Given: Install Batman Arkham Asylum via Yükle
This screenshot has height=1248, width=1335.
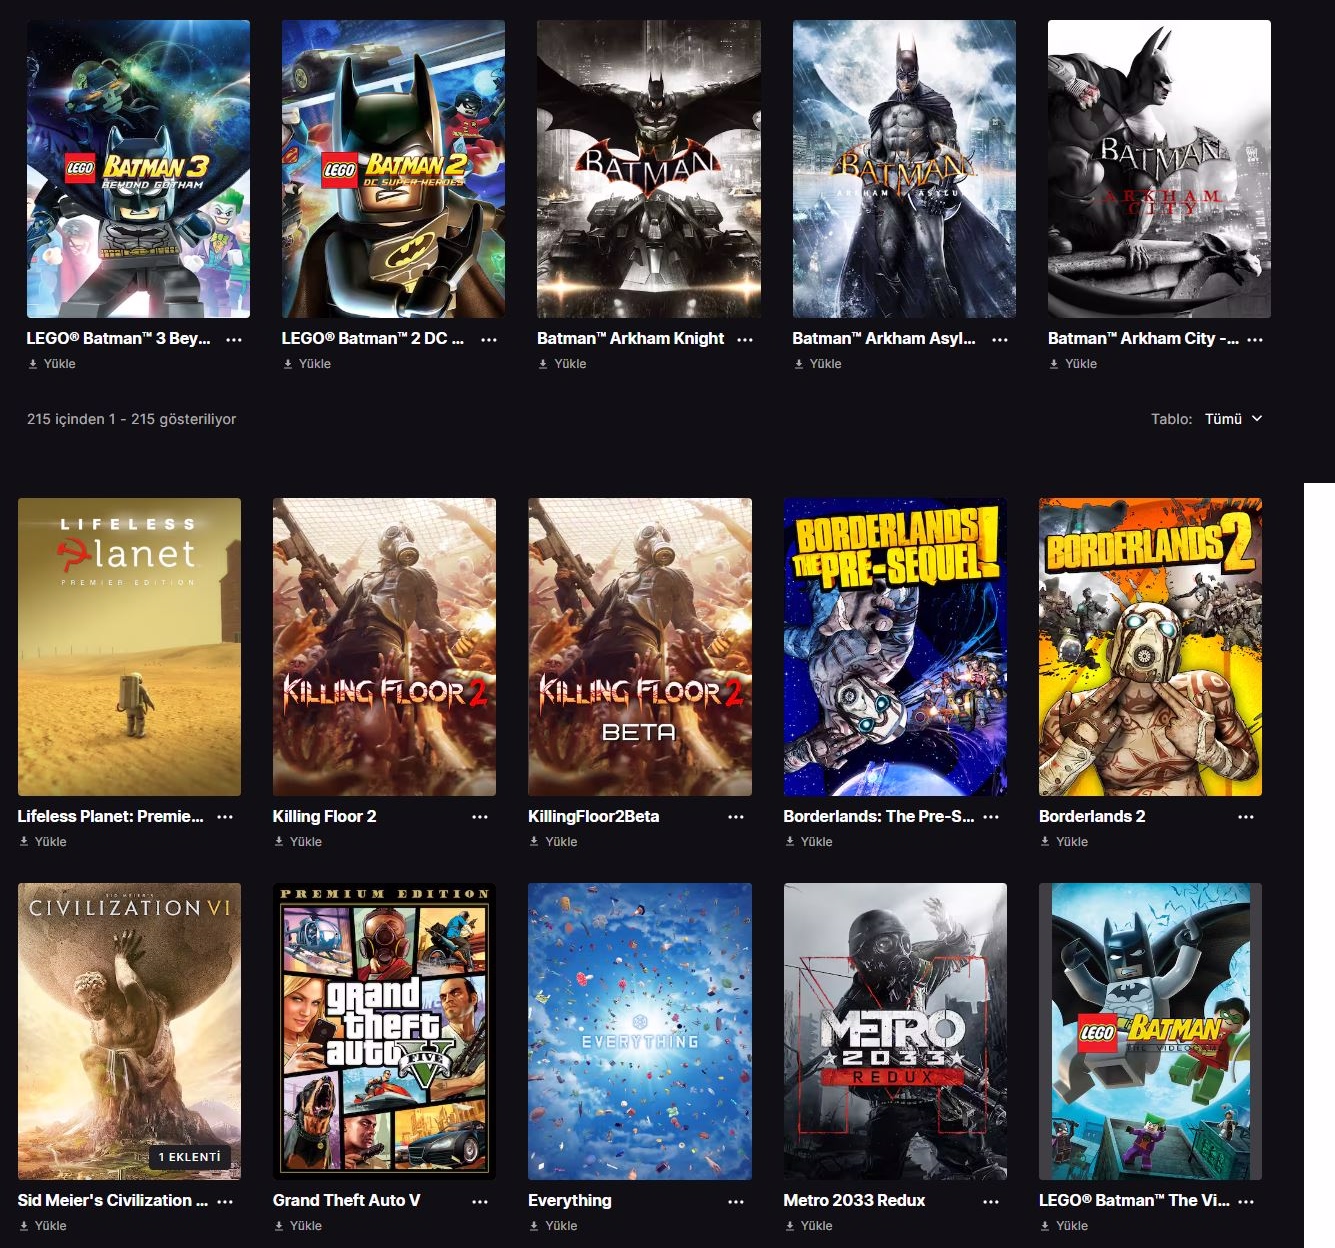Looking at the screenshot, I should click(818, 364).
